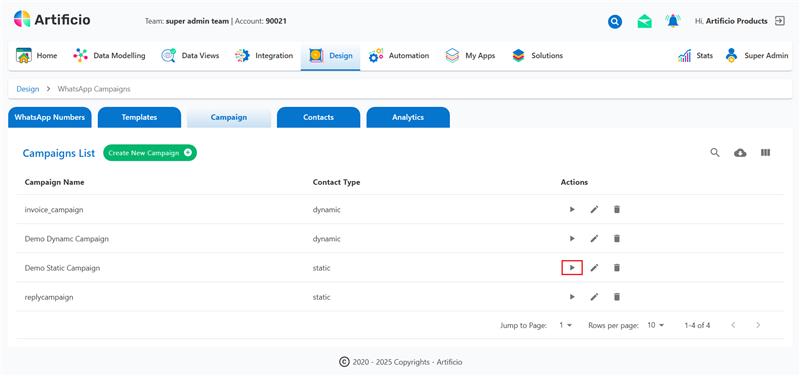The image size is (800, 376).
Task: Click the blue global search icon
Action: [x=615, y=21]
